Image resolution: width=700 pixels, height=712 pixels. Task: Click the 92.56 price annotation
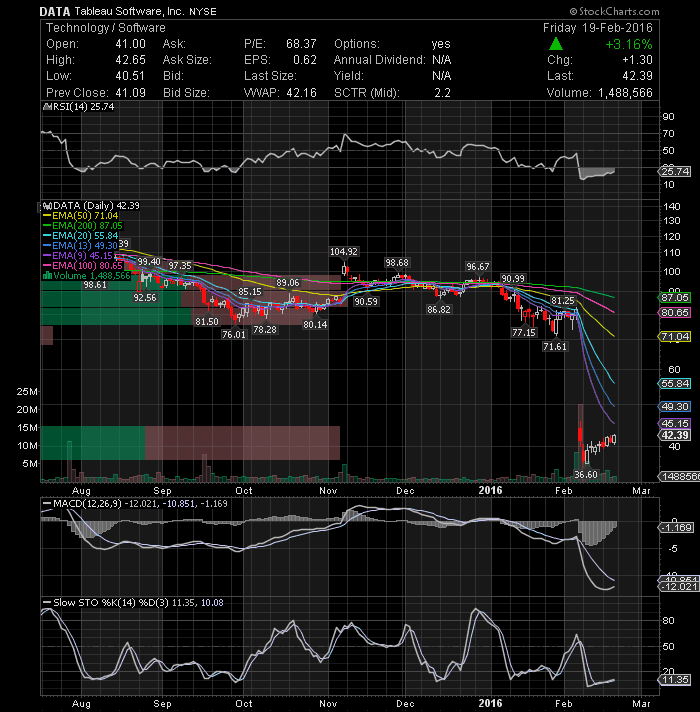(145, 297)
